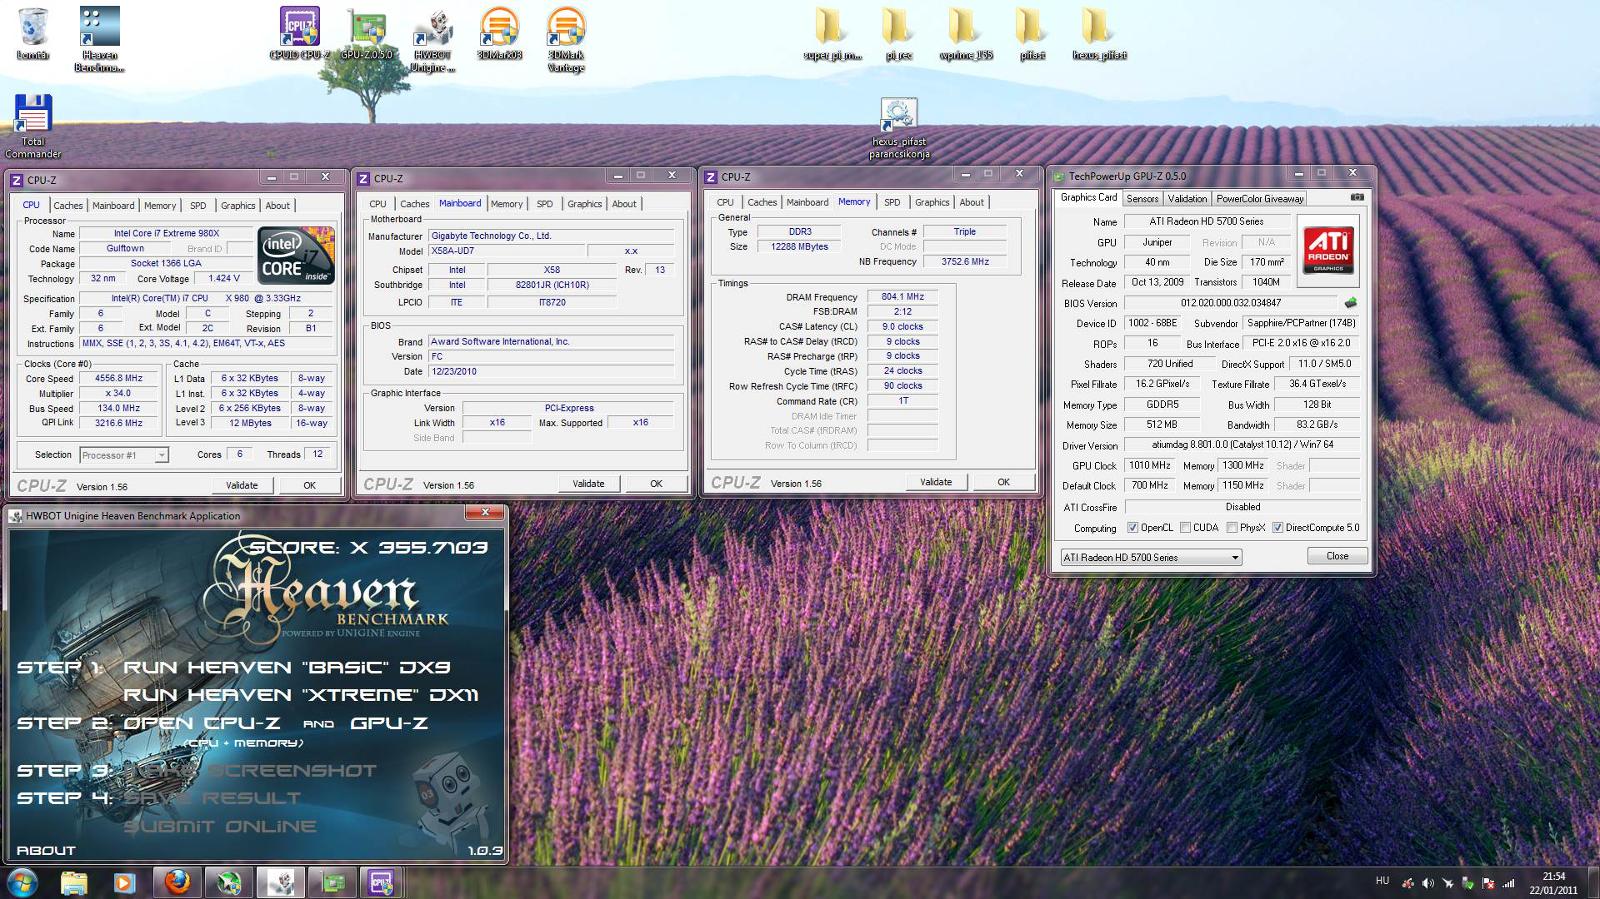Click the taskbar clock showing 21:54
The width and height of the screenshot is (1600, 899).
[1553, 883]
